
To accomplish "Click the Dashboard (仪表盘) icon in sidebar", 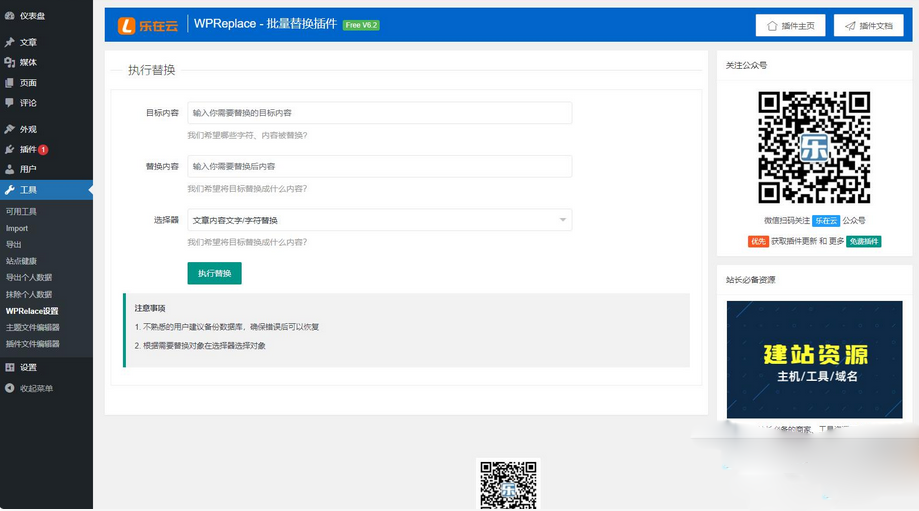I will pos(10,16).
